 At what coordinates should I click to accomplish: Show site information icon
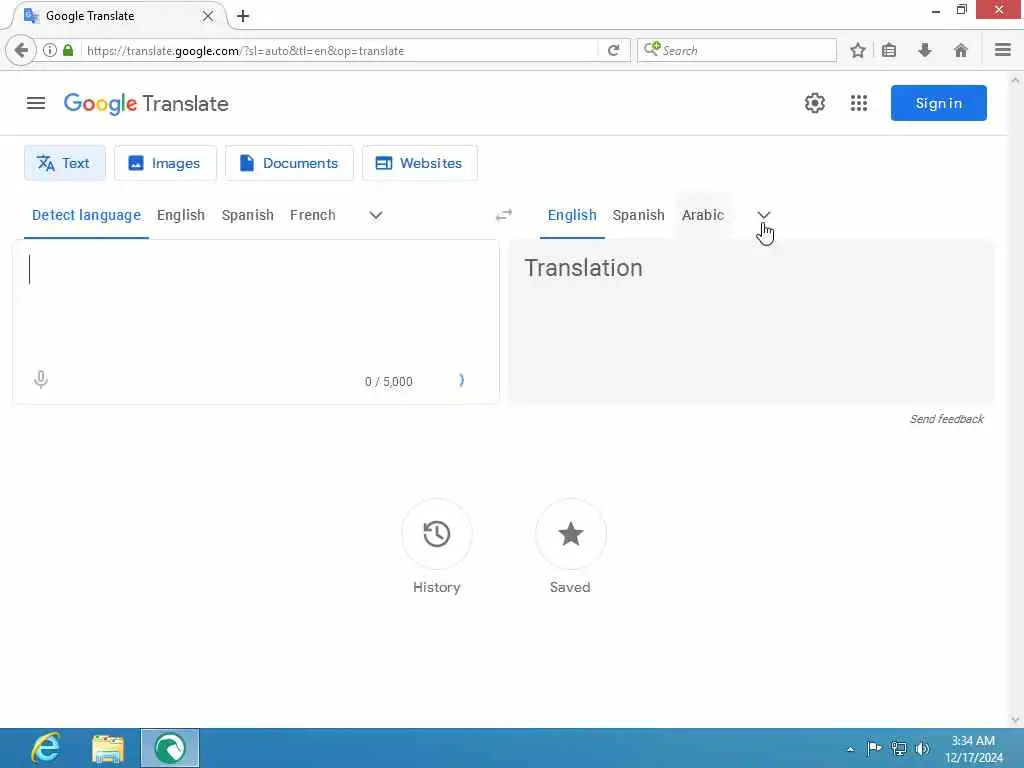click(x=50, y=50)
